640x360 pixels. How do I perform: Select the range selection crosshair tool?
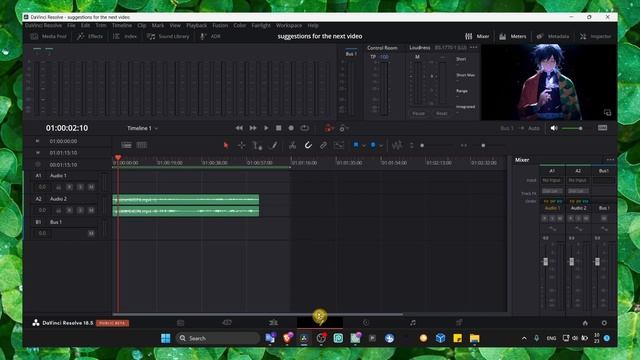242,145
